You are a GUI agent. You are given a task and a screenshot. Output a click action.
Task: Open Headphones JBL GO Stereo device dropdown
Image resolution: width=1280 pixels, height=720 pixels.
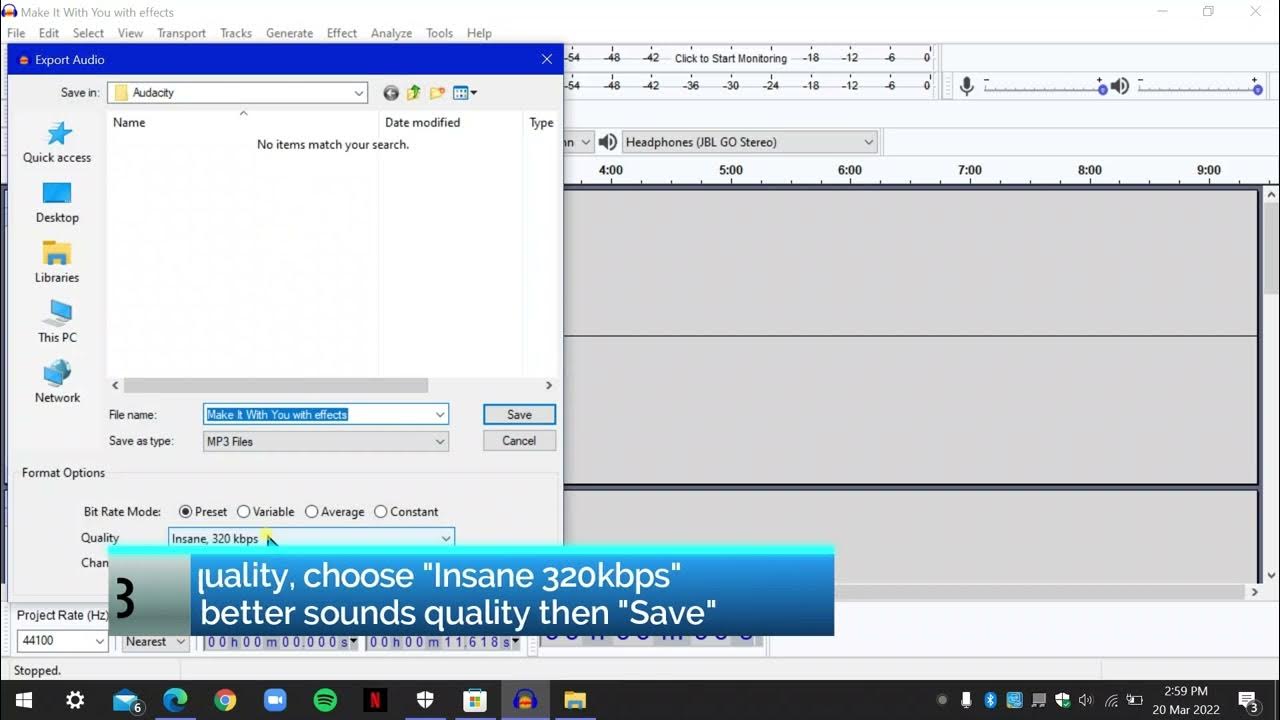pos(750,142)
